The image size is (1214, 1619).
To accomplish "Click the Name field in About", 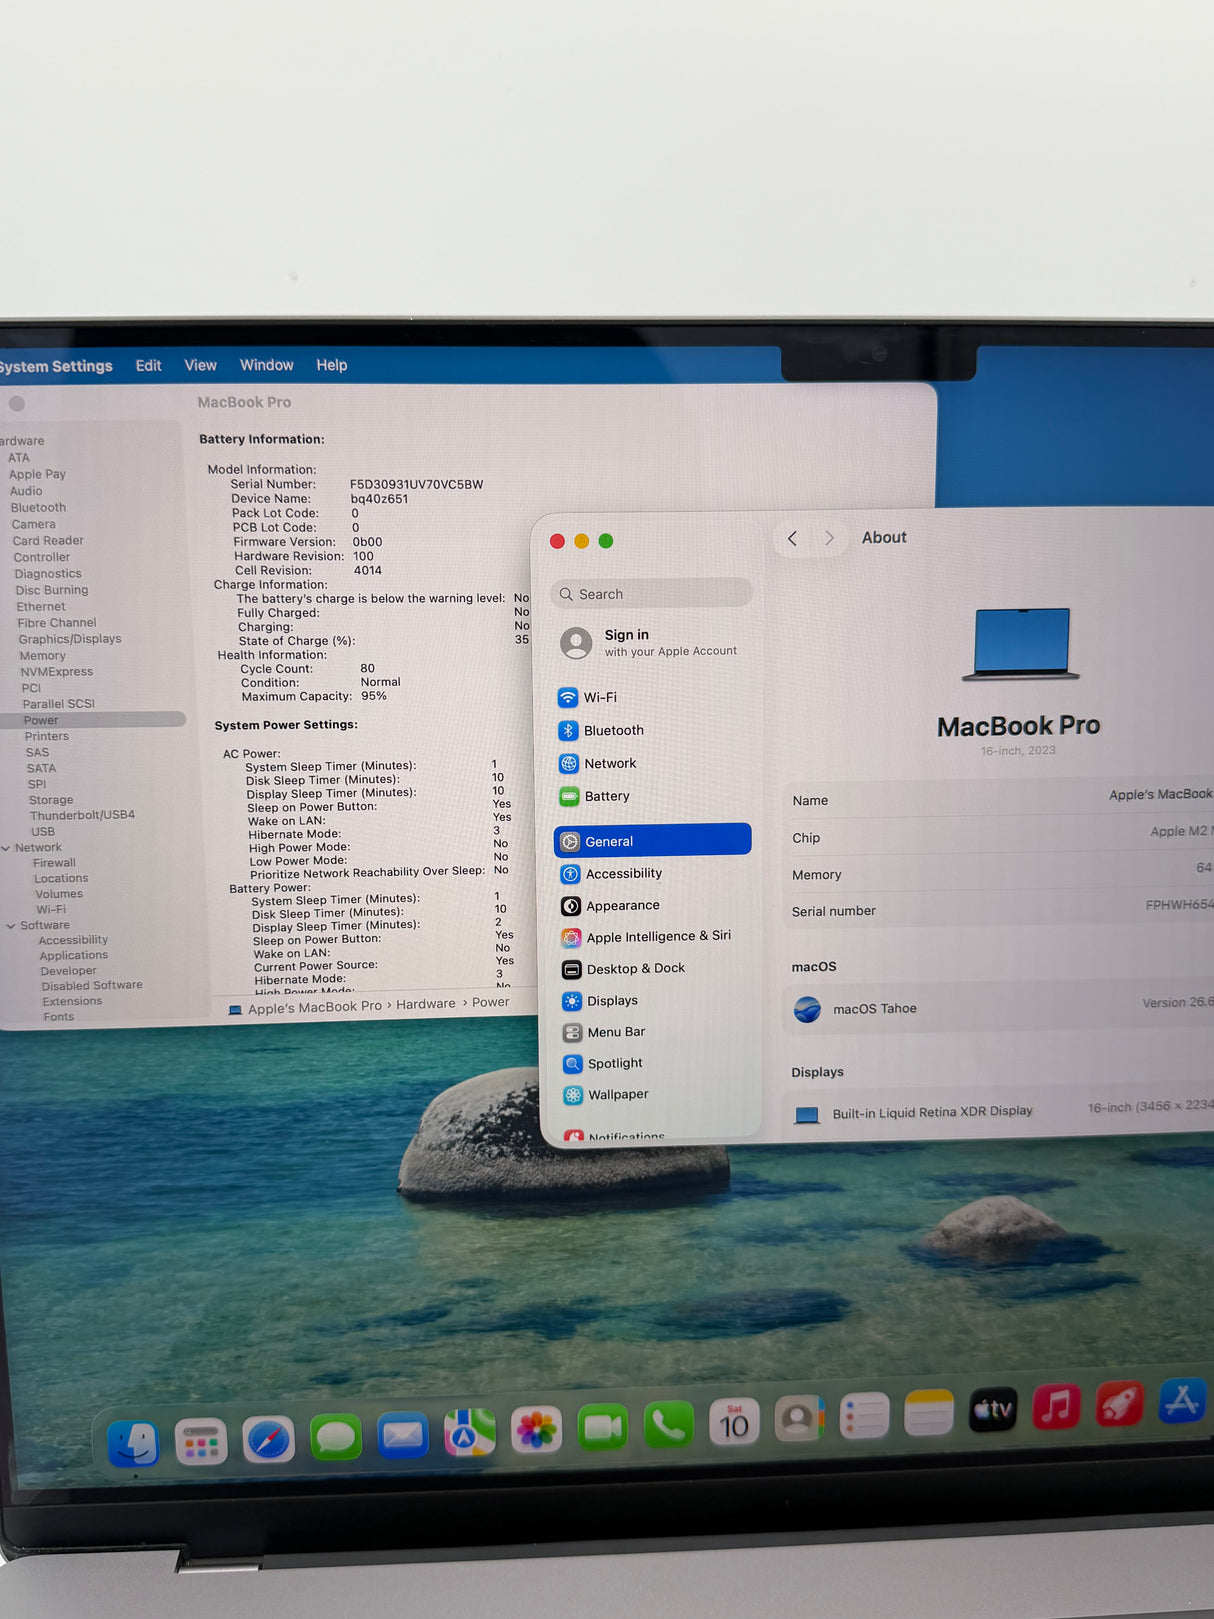I will (x=1000, y=798).
